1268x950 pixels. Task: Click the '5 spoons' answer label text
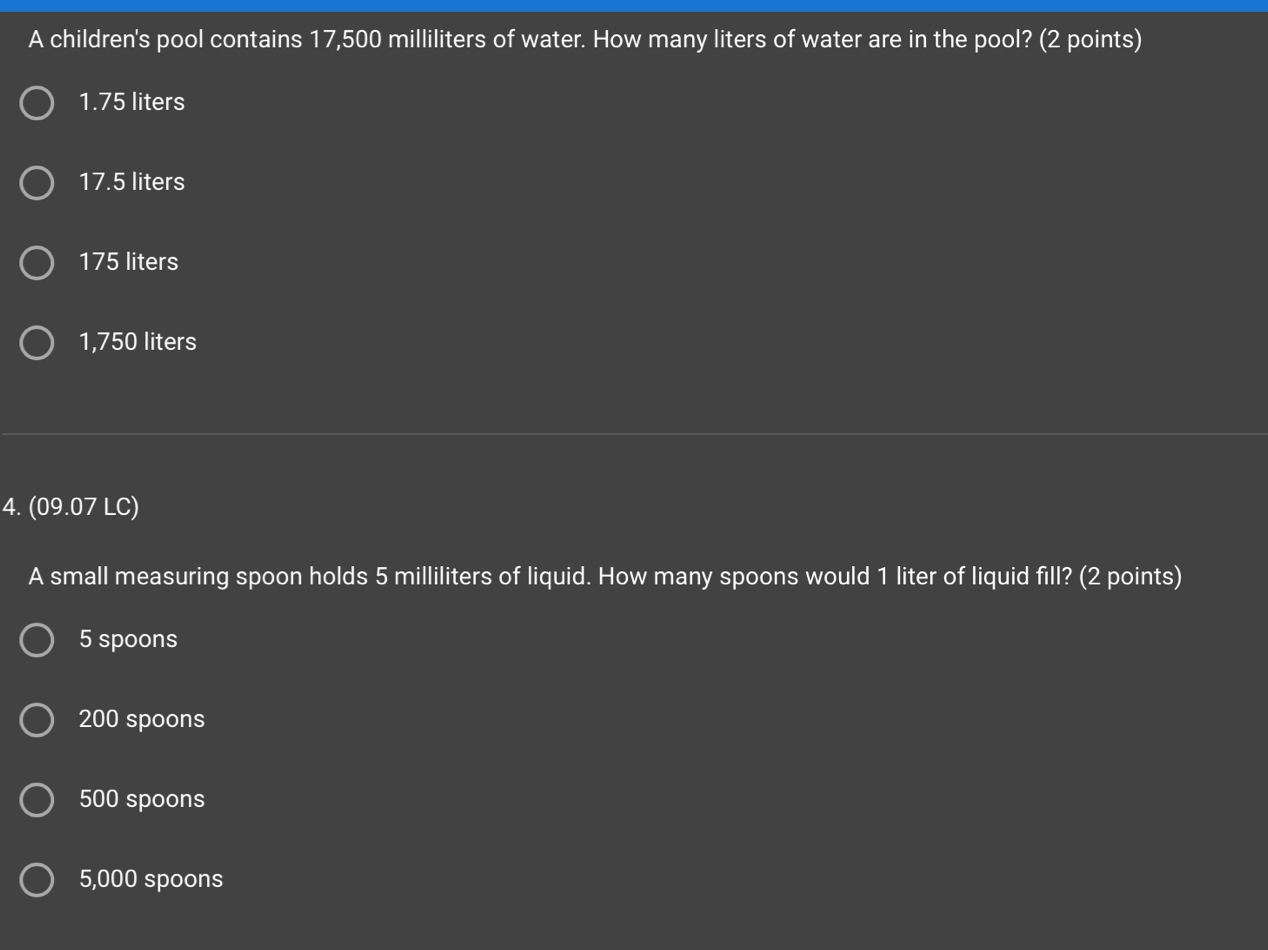(128, 640)
